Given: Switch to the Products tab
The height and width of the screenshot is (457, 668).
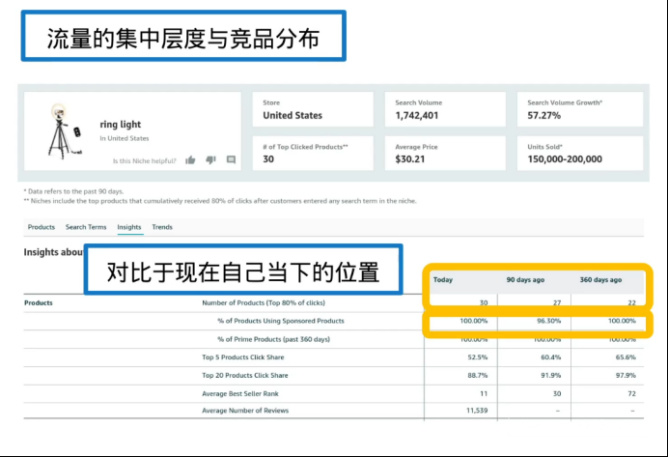Looking at the screenshot, I should pyautogui.click(x=41, y=227).
